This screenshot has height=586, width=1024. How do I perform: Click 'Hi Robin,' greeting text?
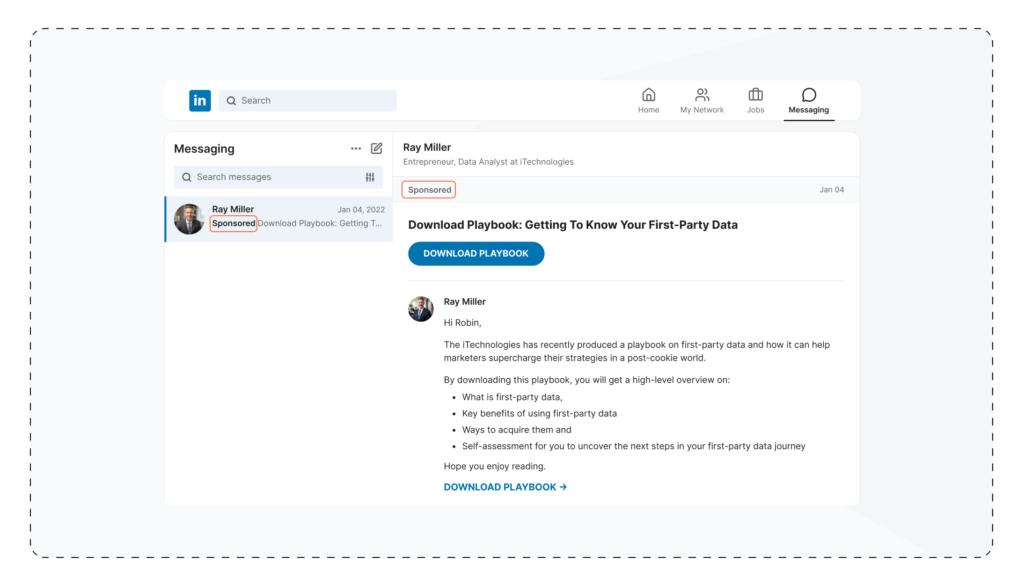pos(462,323)
